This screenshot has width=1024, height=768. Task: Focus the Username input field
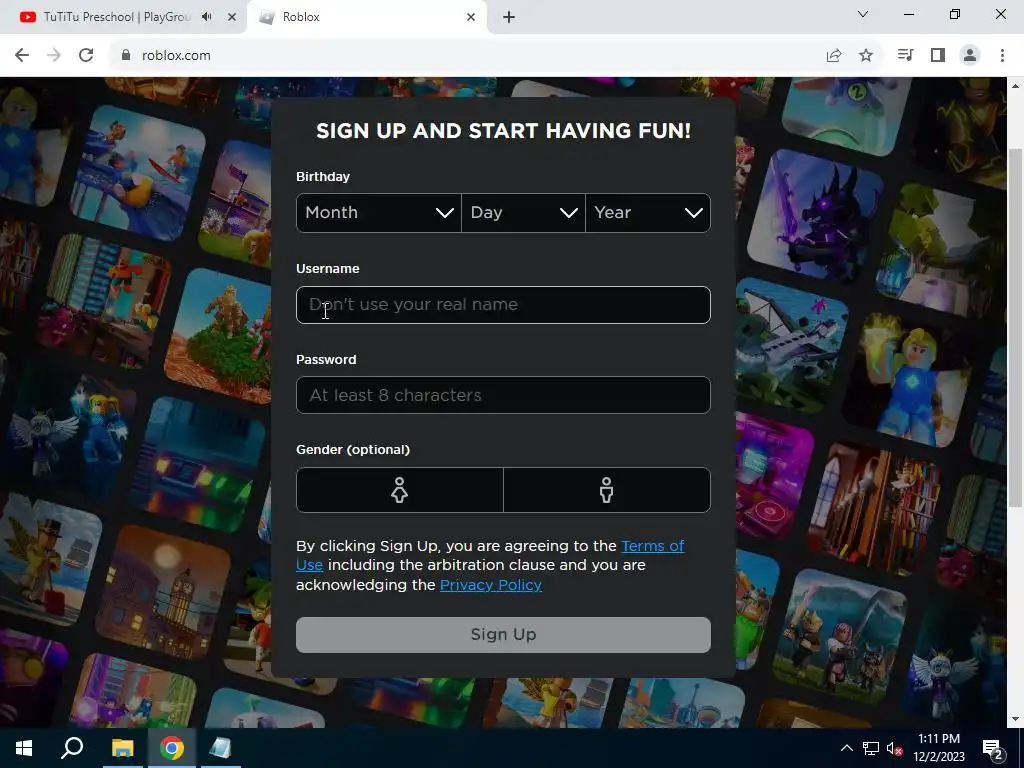(x=504, y=305)
